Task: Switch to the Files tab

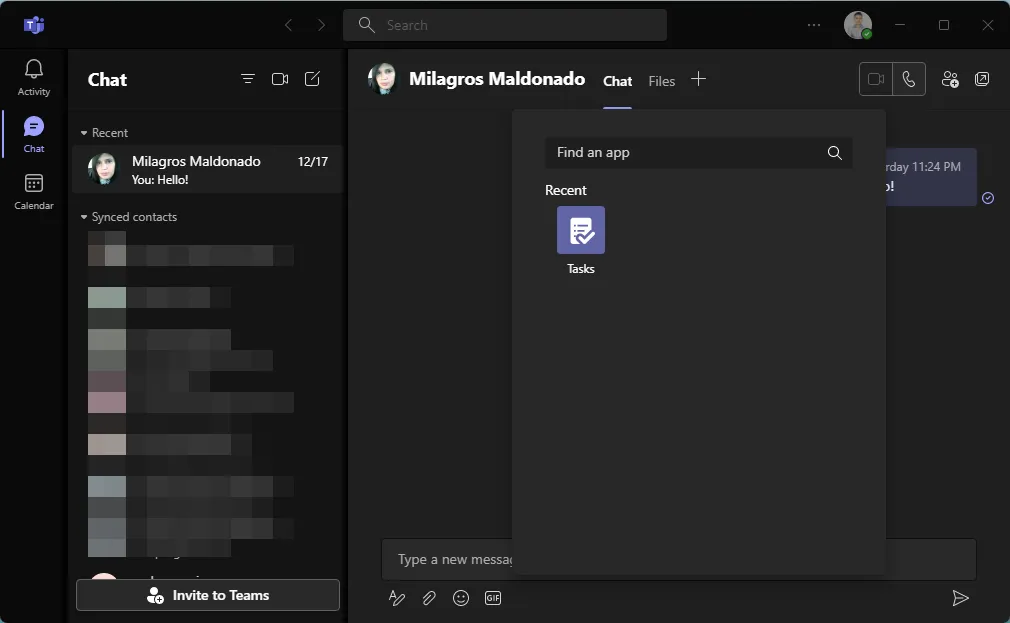Action: coord(661,81)
